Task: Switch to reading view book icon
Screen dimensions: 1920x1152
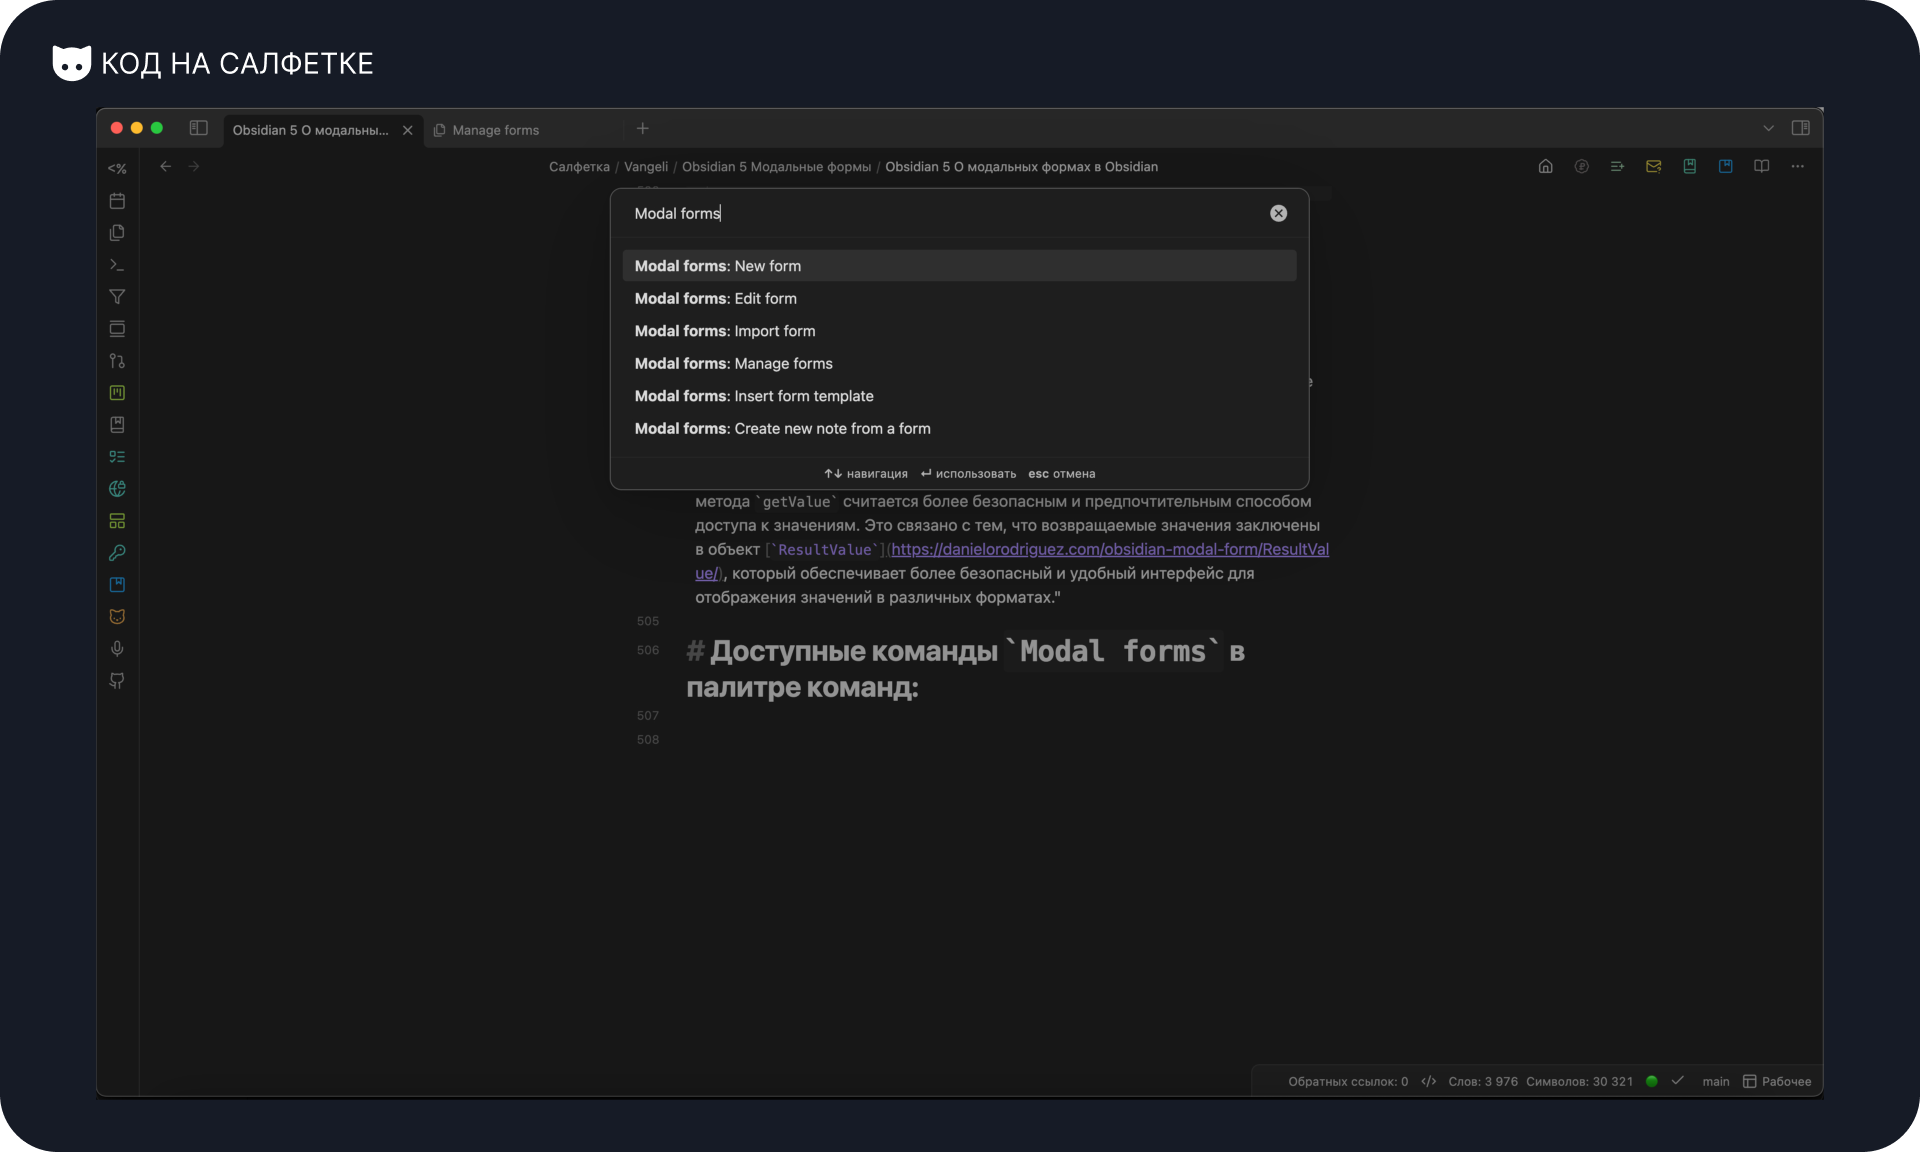Action: coord(1761,166)
